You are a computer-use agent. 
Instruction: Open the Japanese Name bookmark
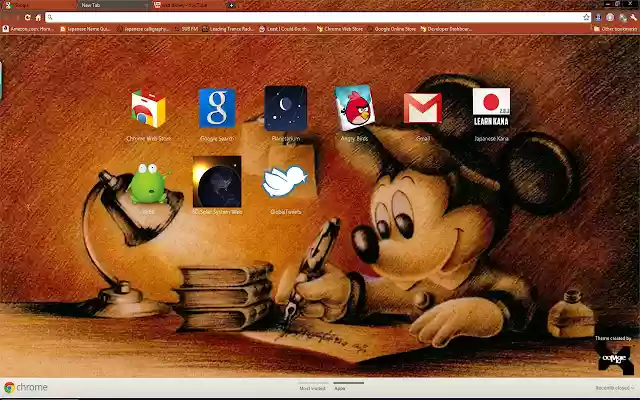pyautogui.click(x=85, y=29)
